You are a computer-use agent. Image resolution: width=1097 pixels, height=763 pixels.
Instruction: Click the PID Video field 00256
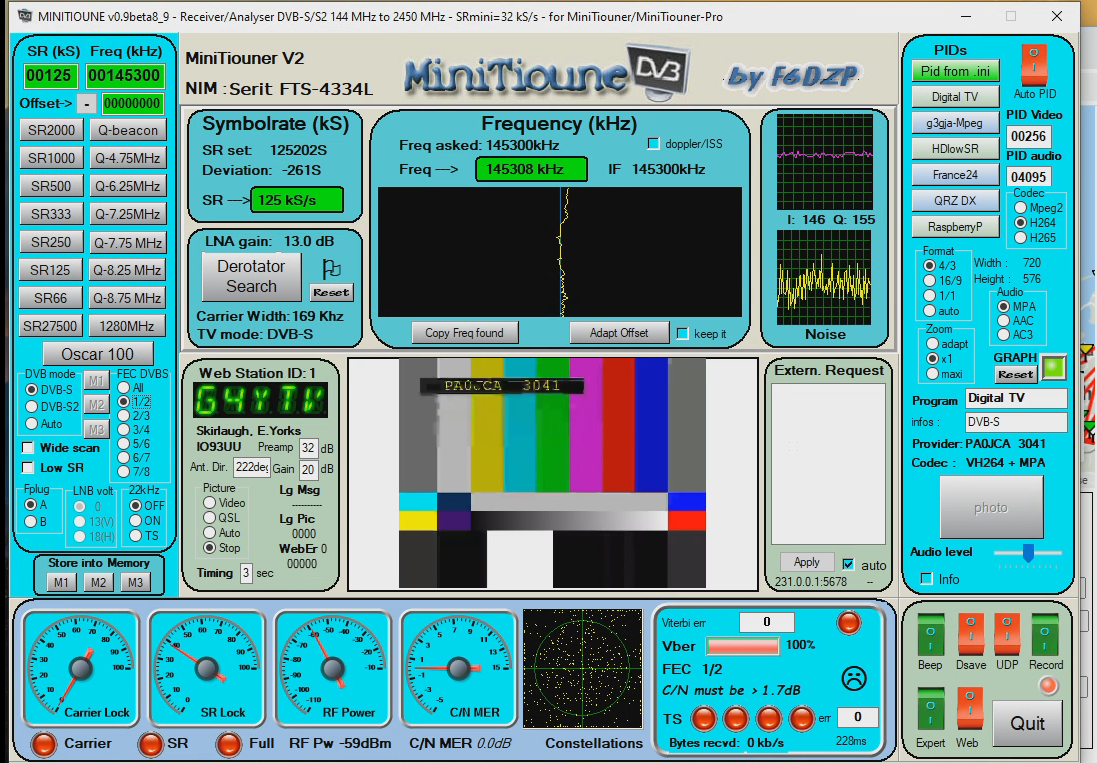pyautogui.click(x=1028, y=136)
